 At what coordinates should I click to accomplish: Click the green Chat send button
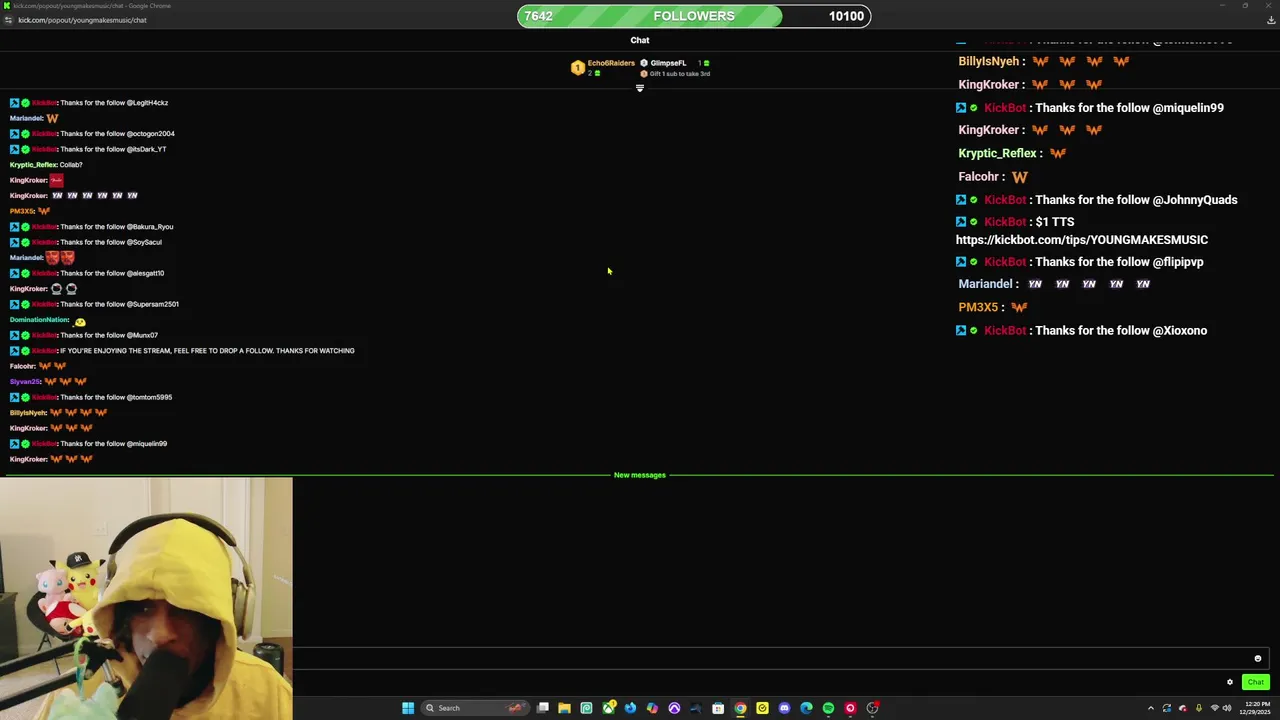click(1255, 682)
